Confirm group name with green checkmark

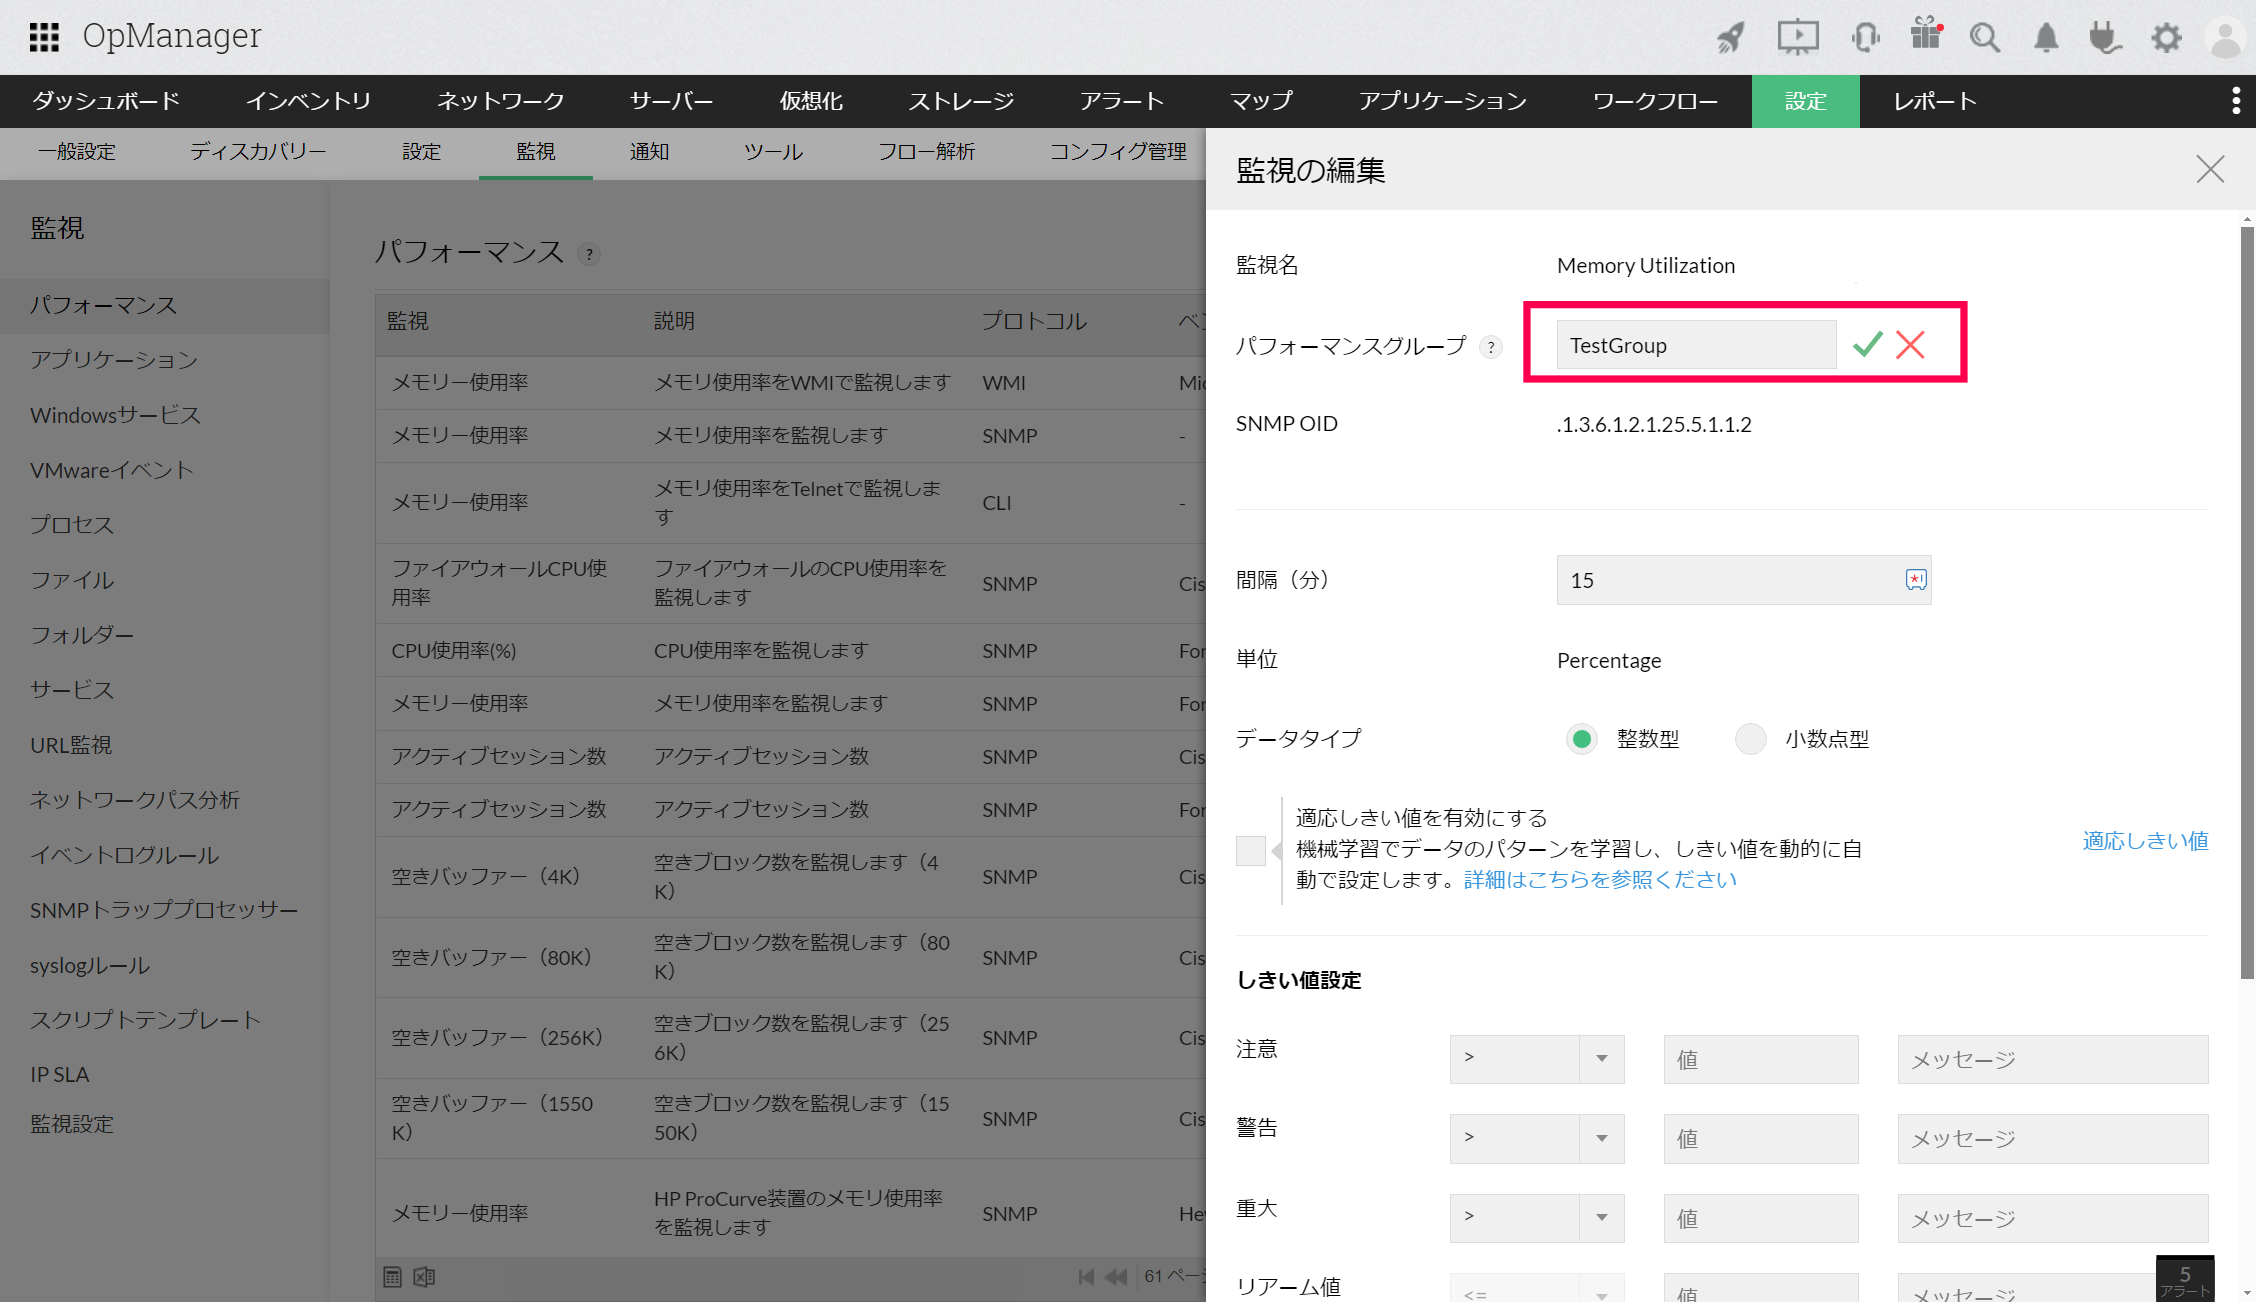(x=1867, y=345)
